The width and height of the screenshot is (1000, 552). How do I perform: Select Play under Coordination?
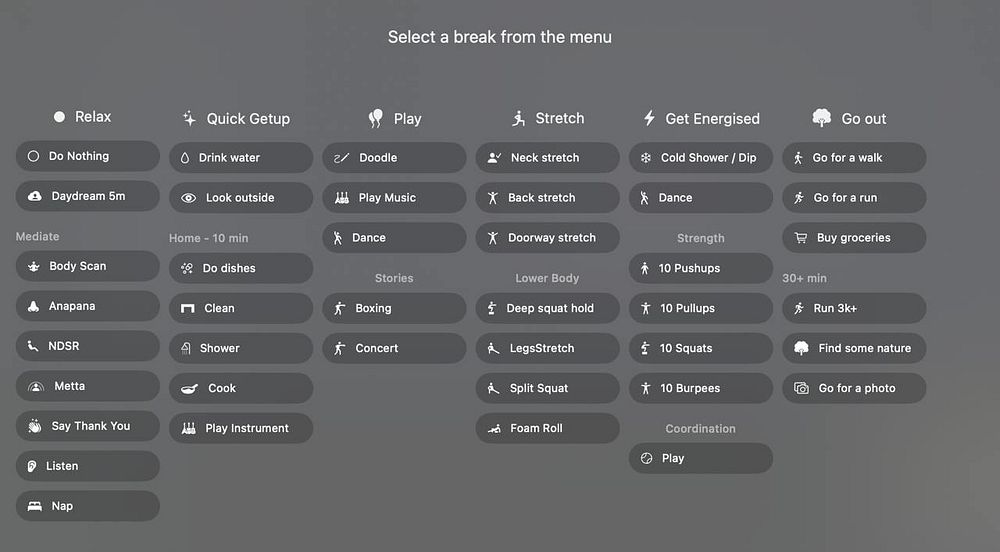700,458
